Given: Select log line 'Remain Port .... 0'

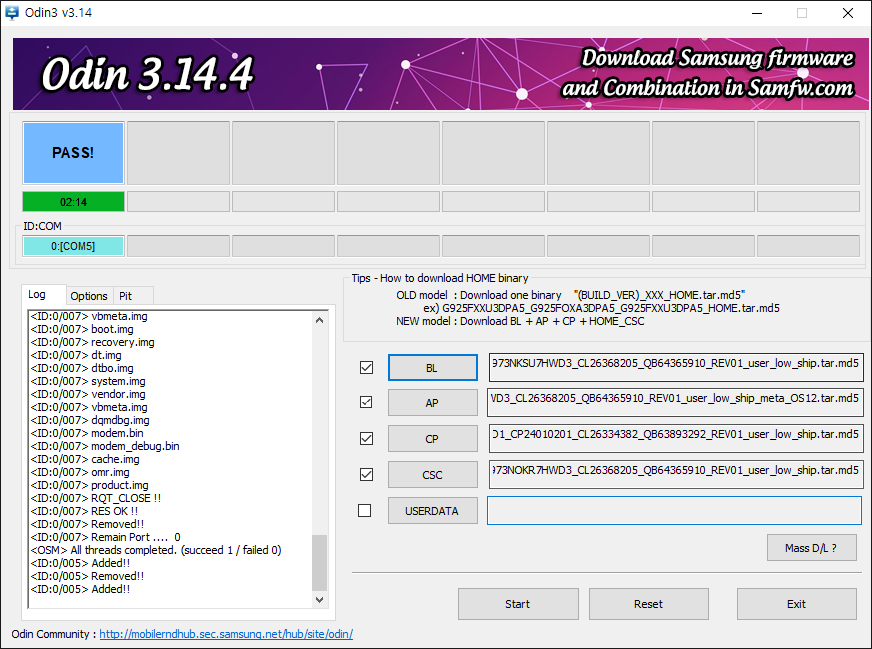Looking at the screenshot, I should (105, 537).
